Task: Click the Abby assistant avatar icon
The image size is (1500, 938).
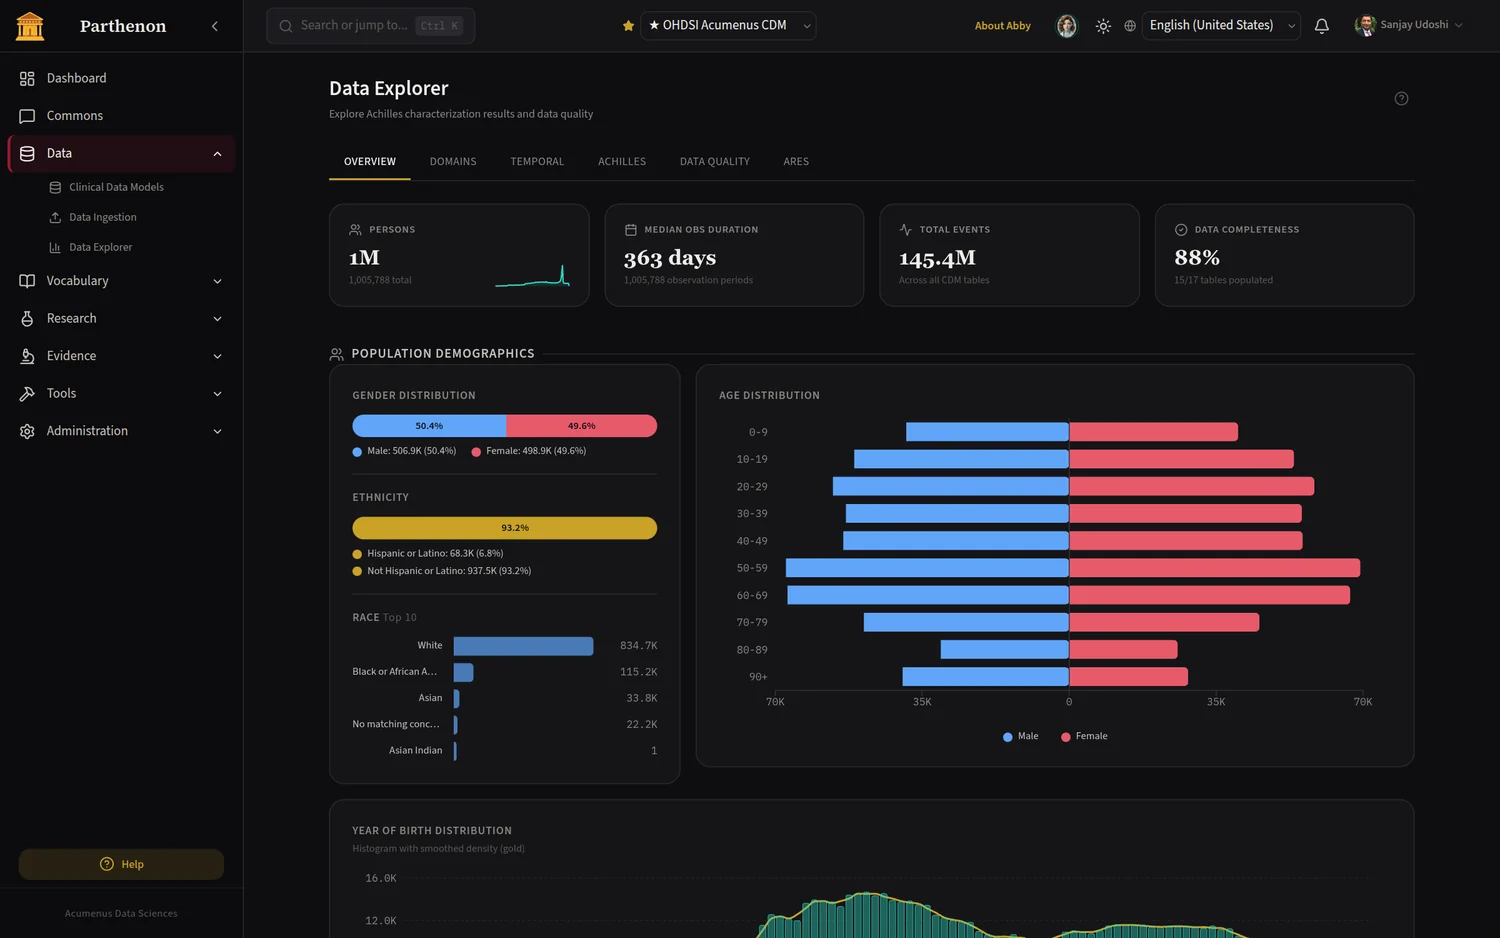Action: 1067,26
